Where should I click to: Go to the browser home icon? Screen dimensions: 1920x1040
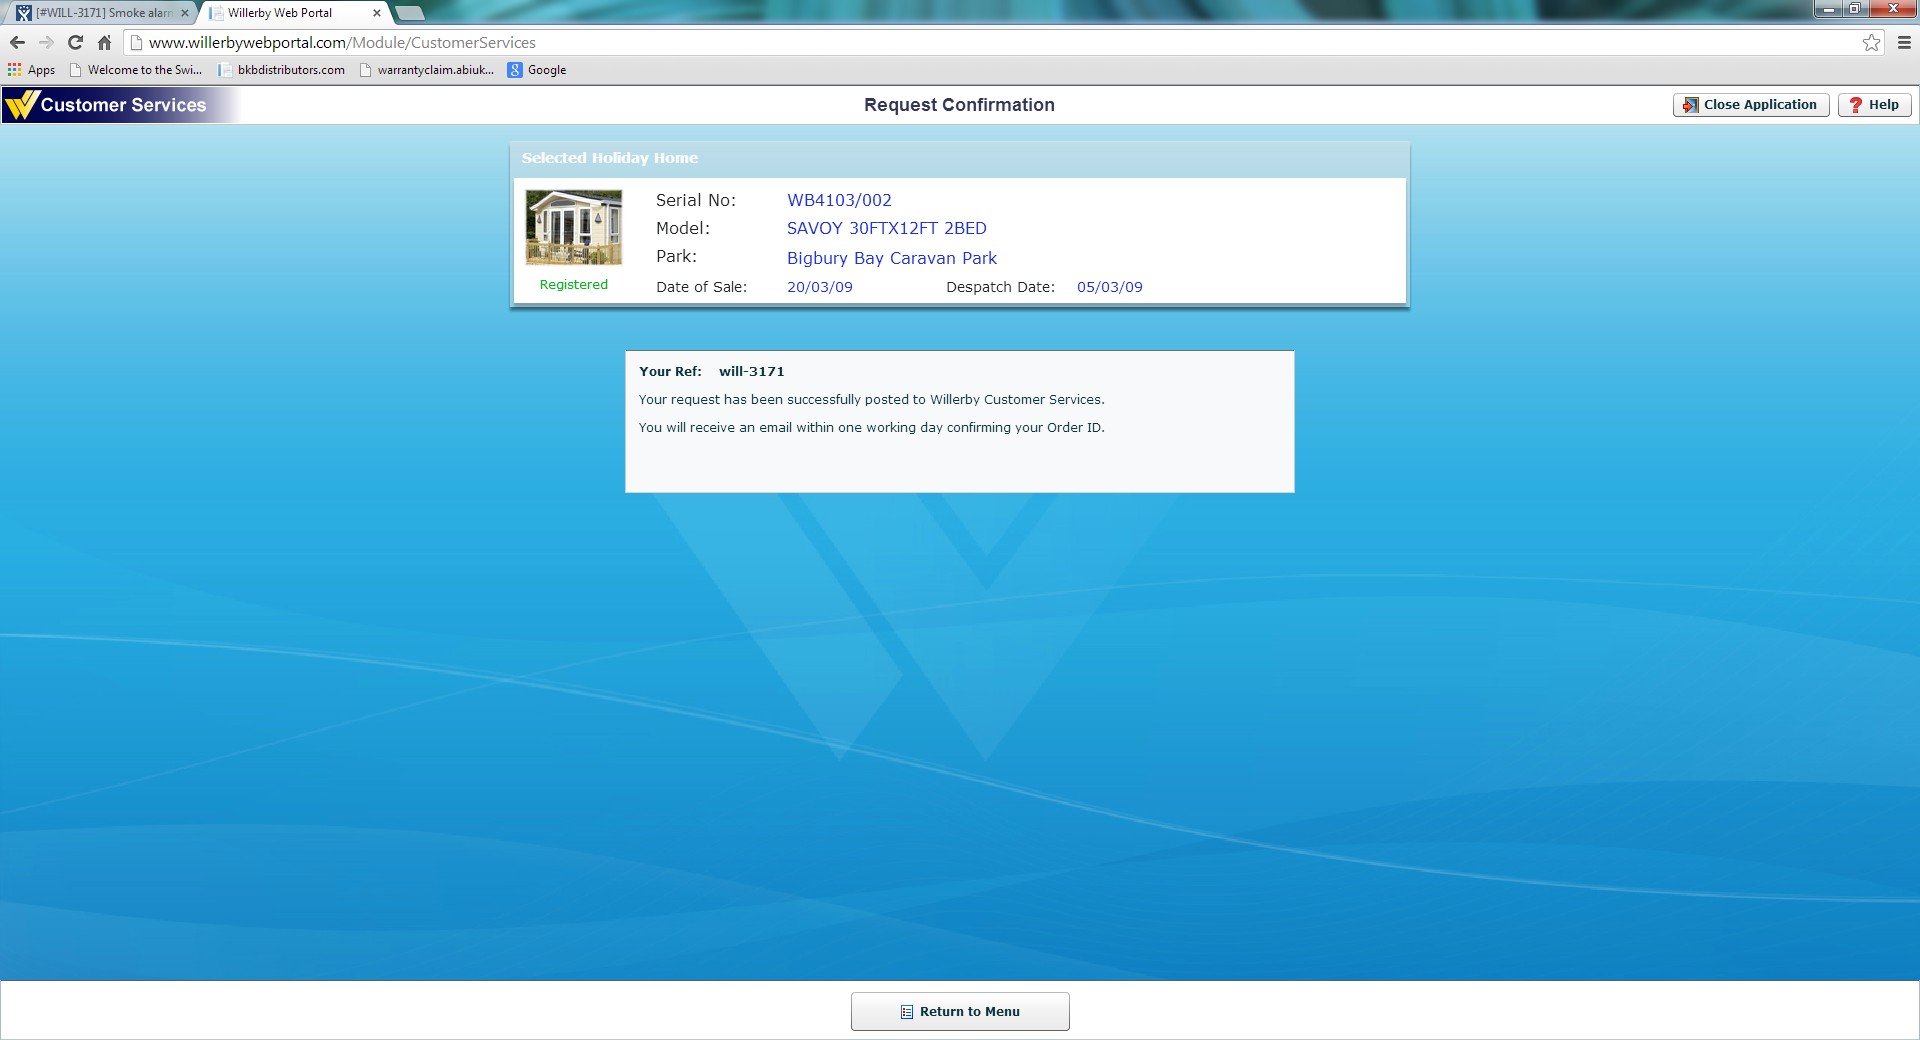(x=104, y=43)
